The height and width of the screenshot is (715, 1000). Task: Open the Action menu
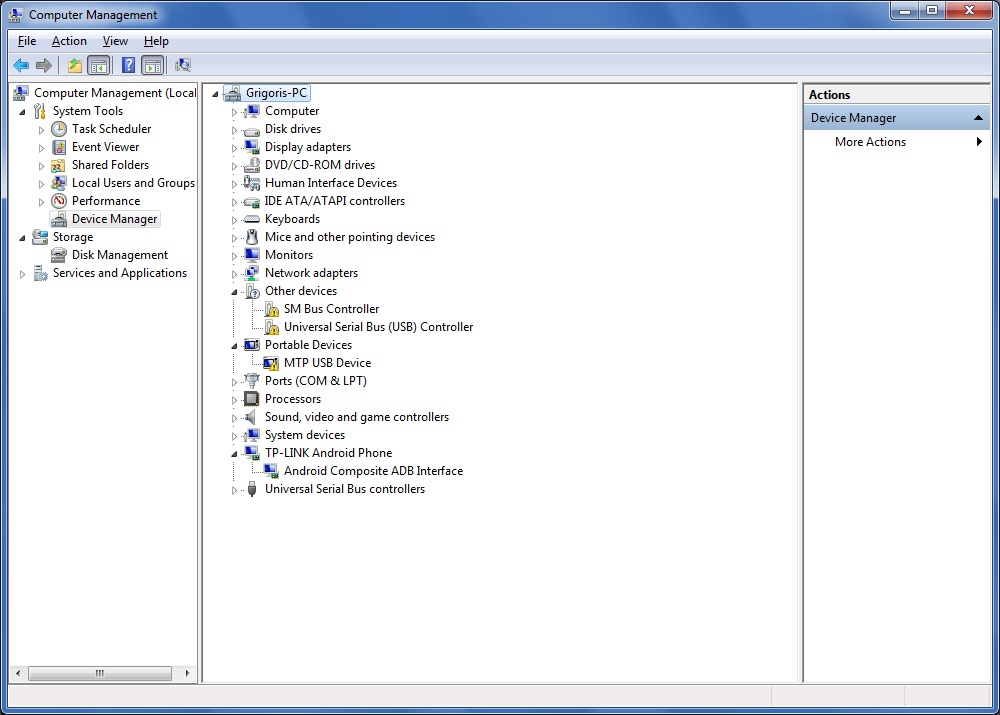tap(69, 41)
